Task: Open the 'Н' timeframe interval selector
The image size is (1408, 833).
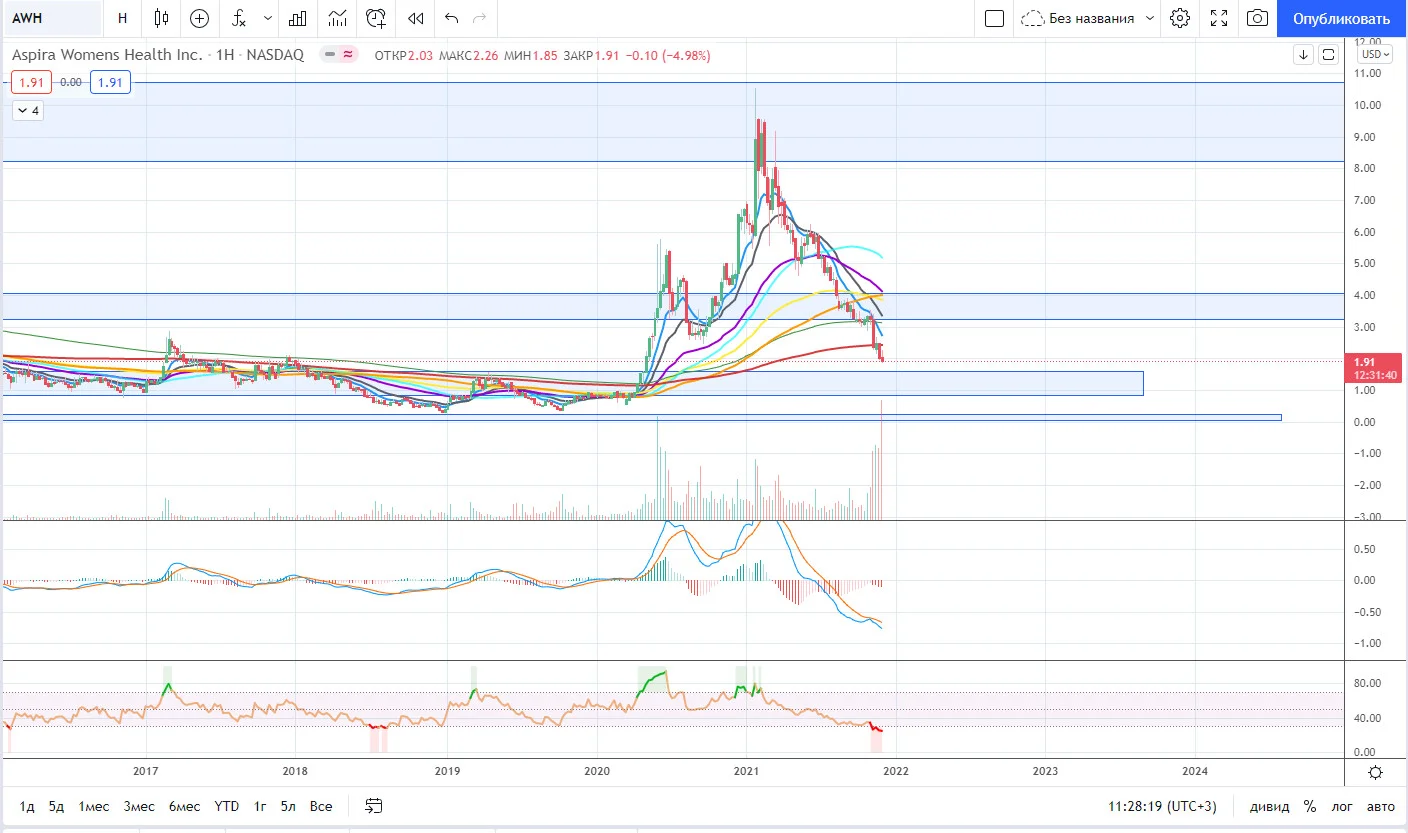Action: (122, 18)
